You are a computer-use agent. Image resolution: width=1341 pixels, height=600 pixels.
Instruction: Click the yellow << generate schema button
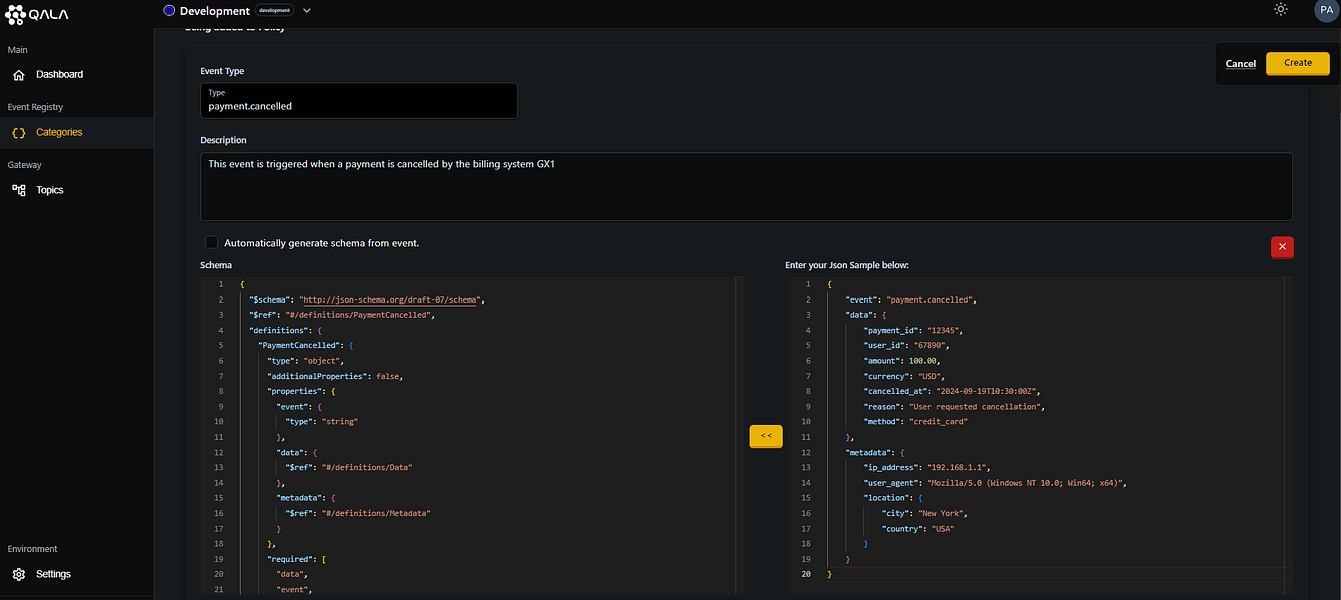pos(766,436)
